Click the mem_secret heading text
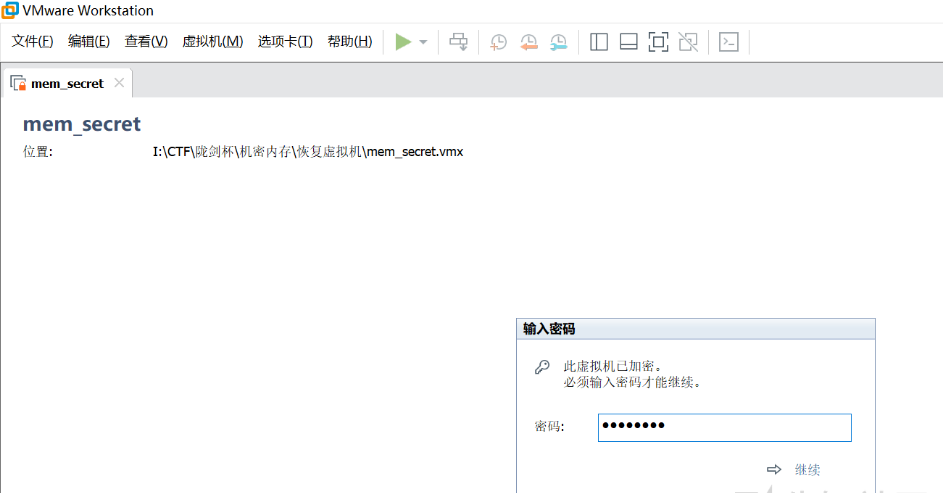Viewport: 943px width, 493px height. click(82, 124)
